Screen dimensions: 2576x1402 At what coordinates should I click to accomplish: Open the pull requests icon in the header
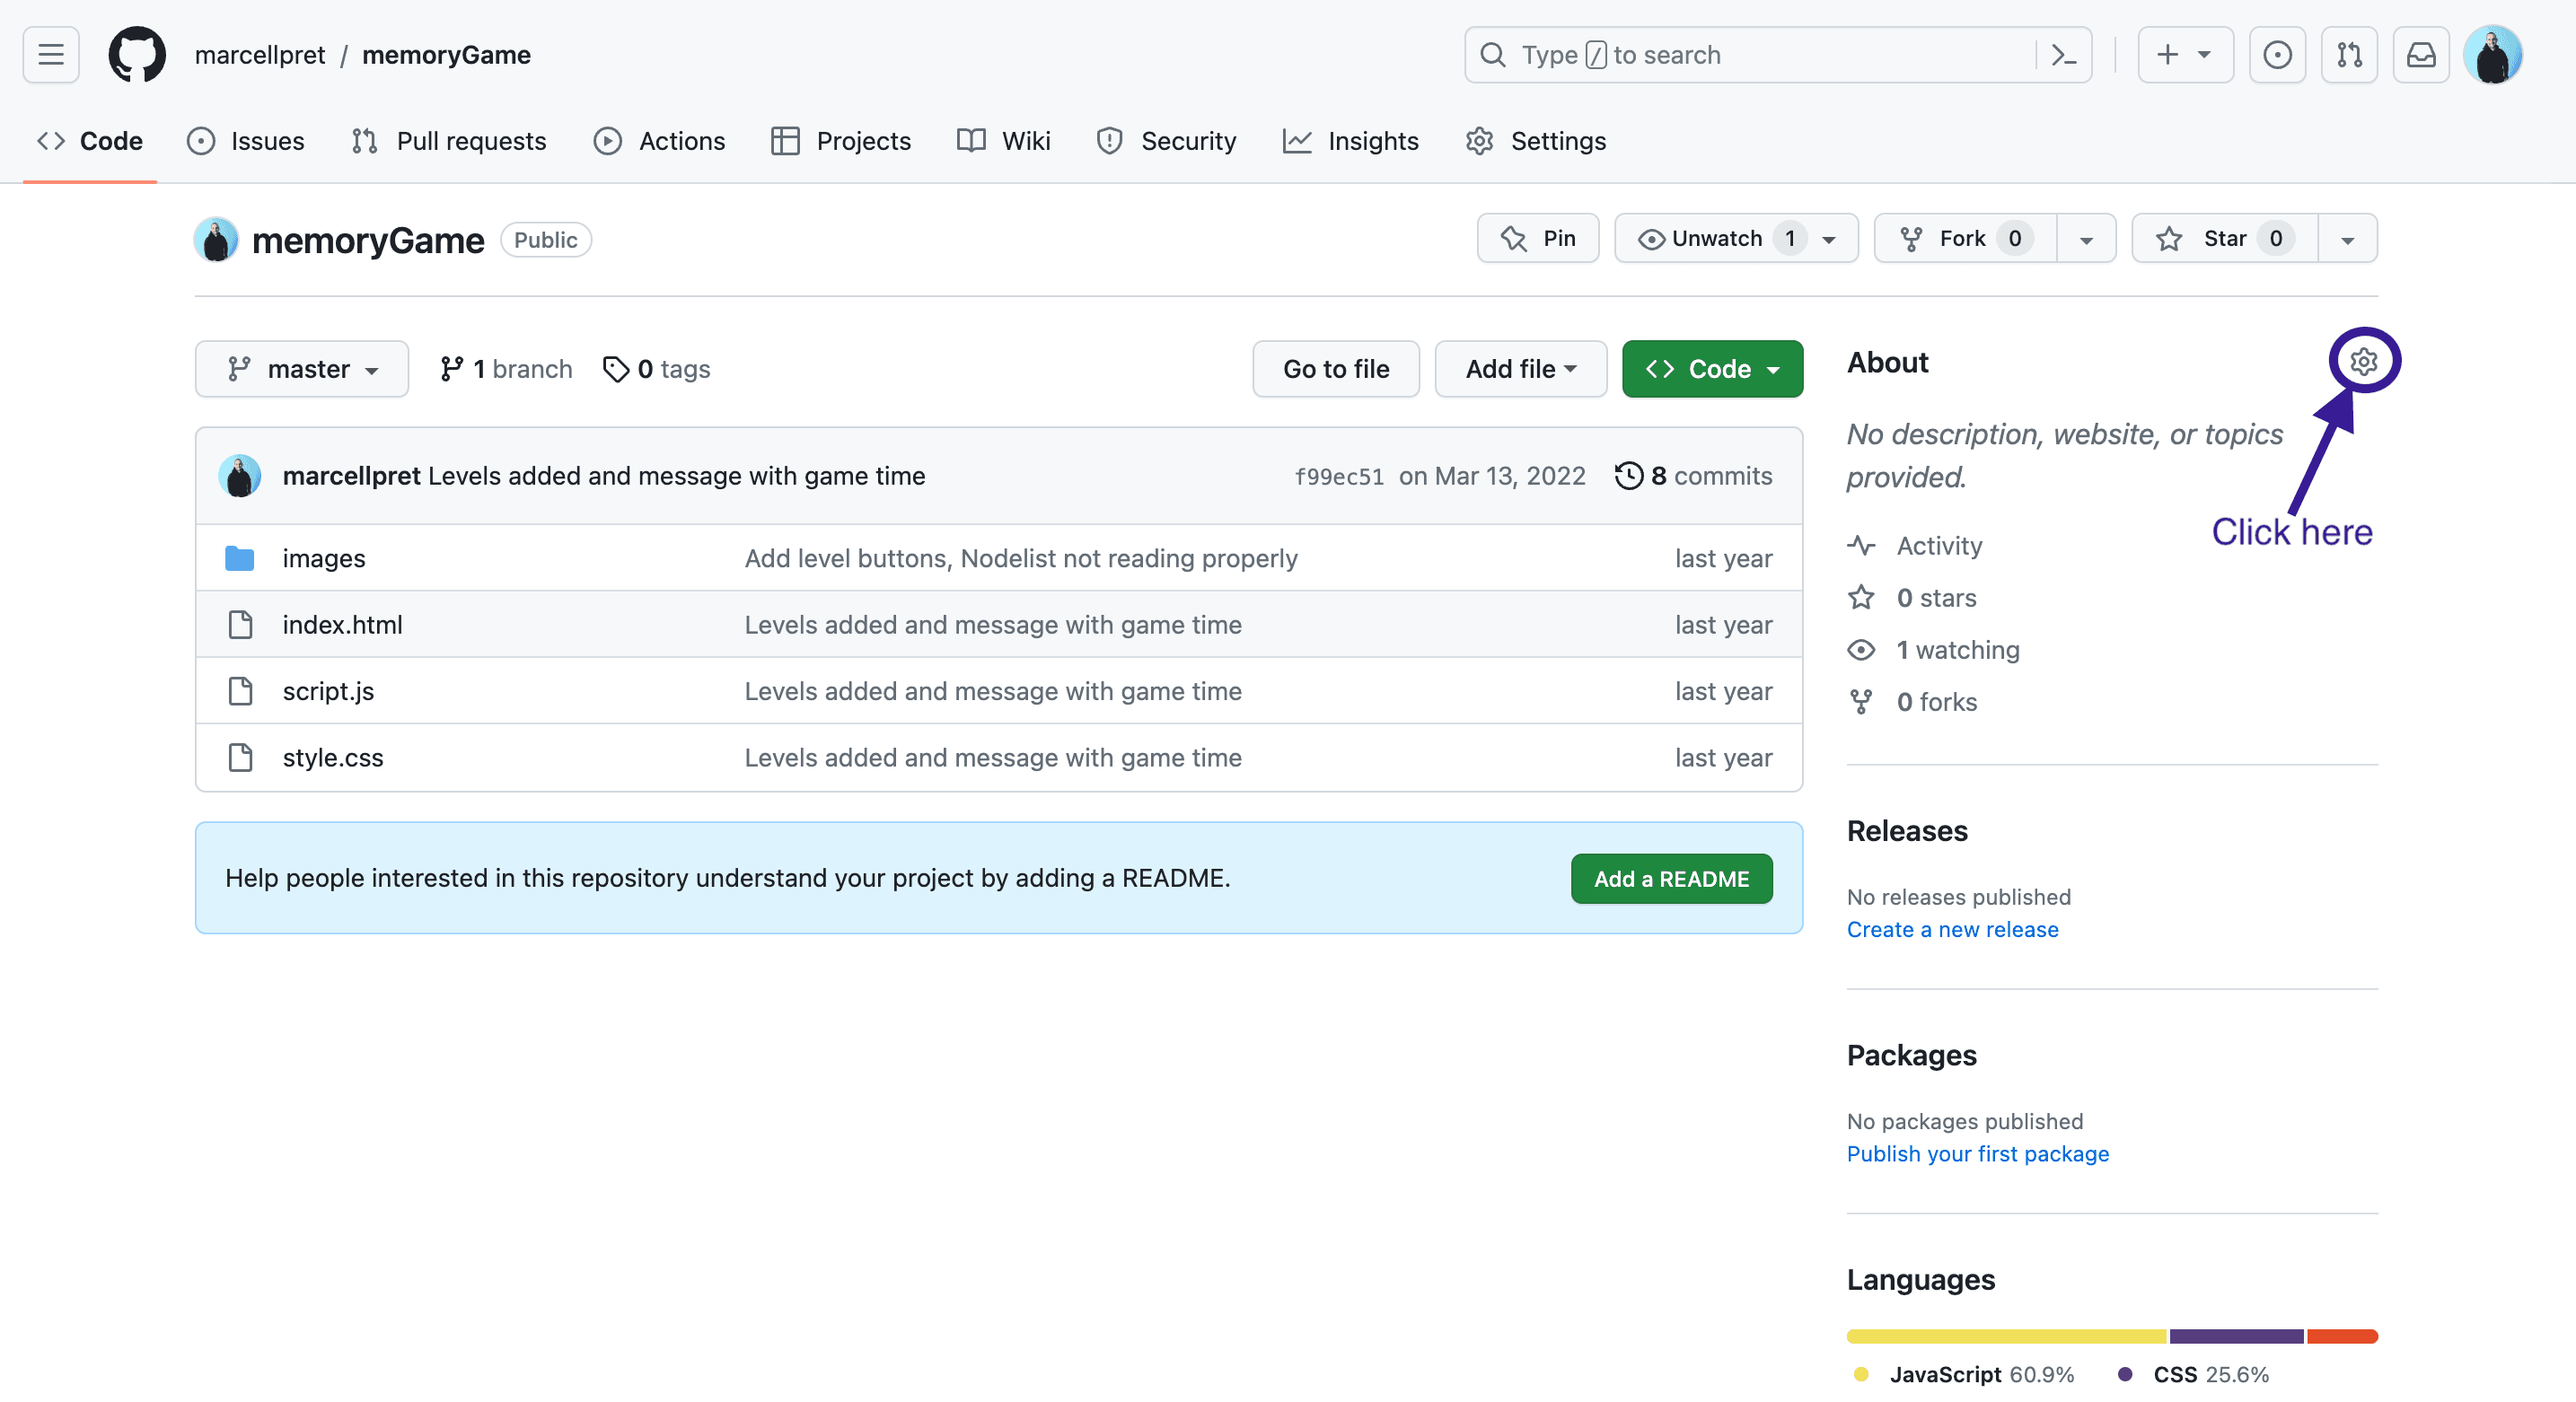coord(2349,54)
